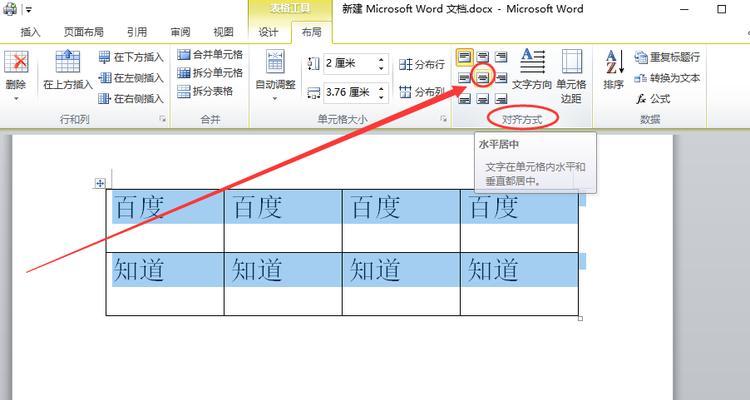The width and height of the screenshot is (750, 400).
Task: Click 公式 formula button
Action: (653, 99)
